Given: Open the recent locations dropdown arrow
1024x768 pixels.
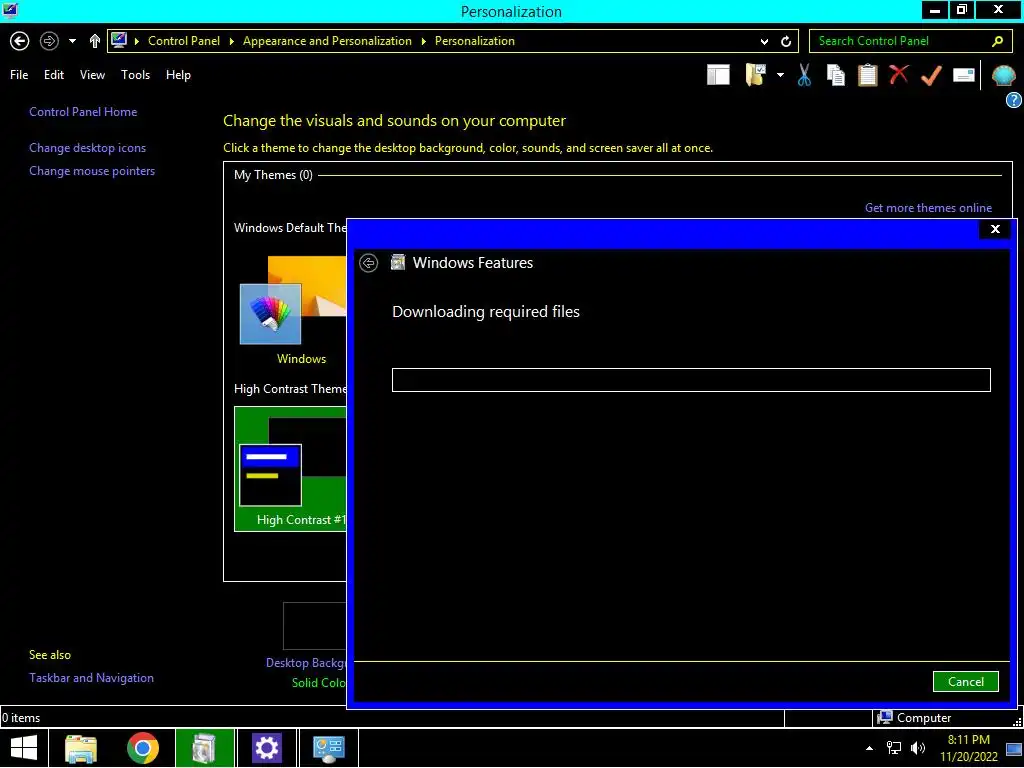Looking at the screenshot, I should pos(72,41).
